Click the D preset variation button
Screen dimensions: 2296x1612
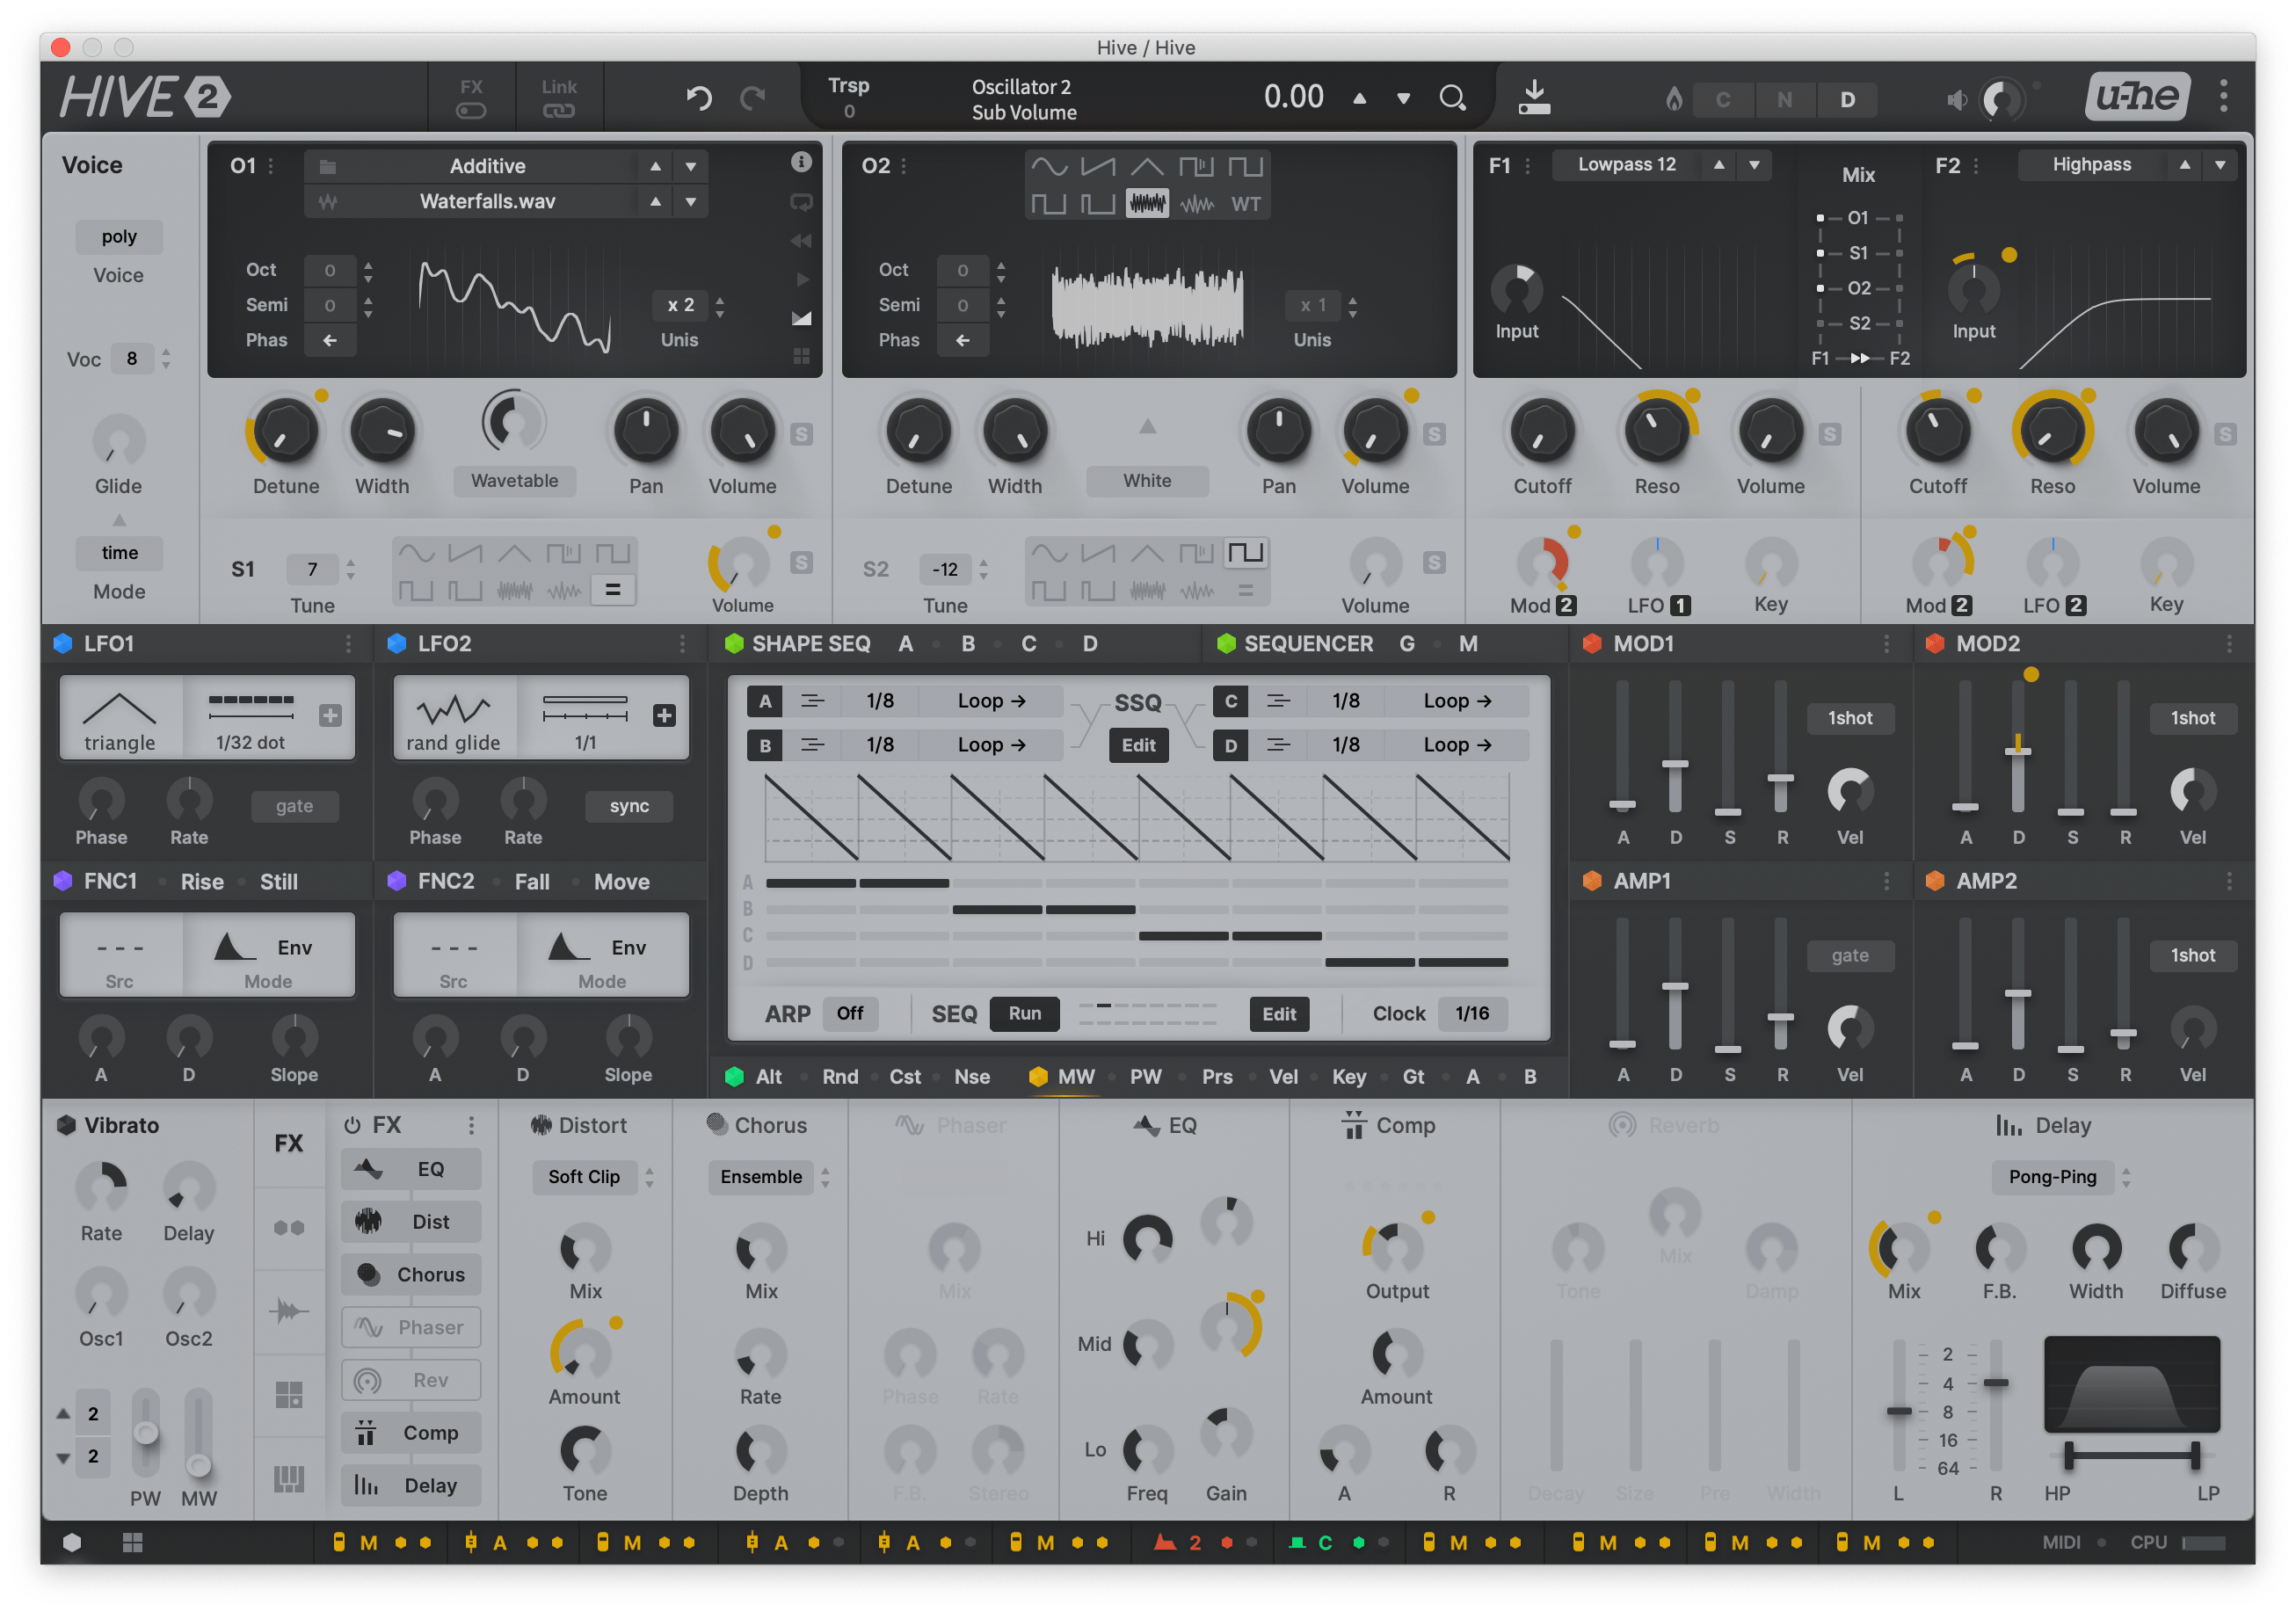tap(1847, 99)
